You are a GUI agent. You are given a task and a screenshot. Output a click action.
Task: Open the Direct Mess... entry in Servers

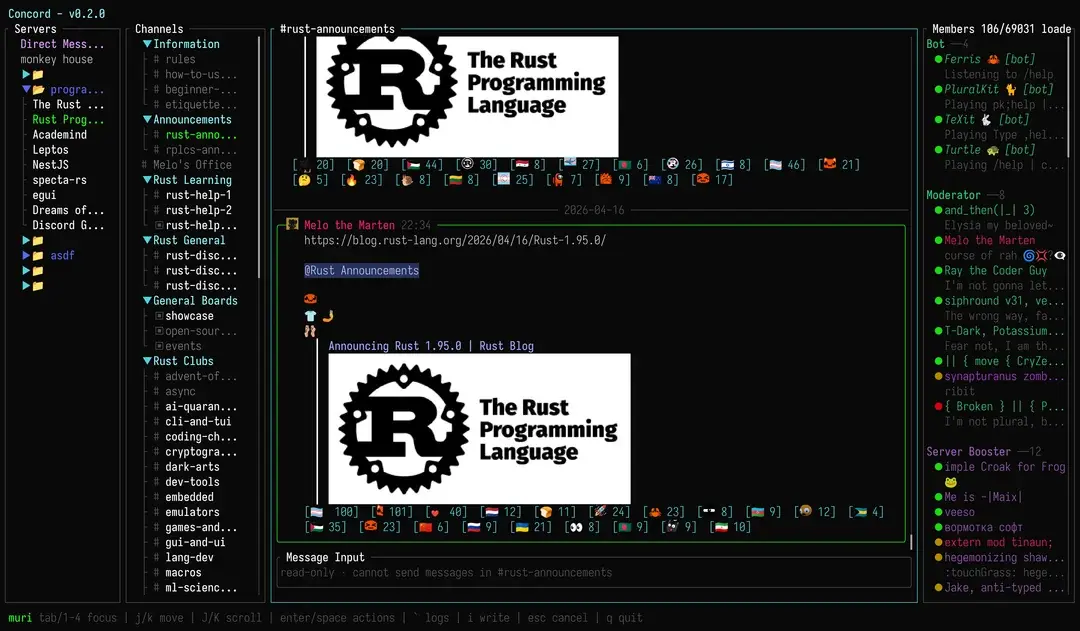coord(62,44)
